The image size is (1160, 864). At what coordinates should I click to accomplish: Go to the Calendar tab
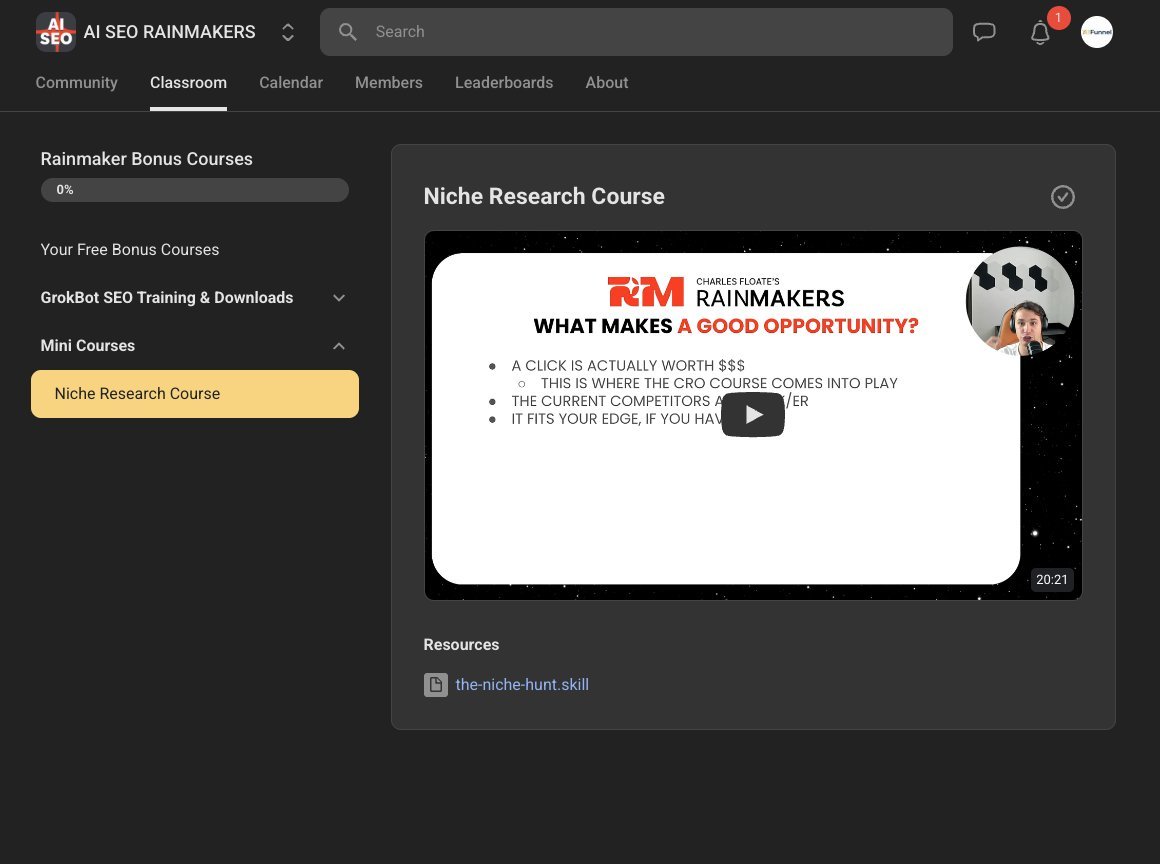(291, 83)
